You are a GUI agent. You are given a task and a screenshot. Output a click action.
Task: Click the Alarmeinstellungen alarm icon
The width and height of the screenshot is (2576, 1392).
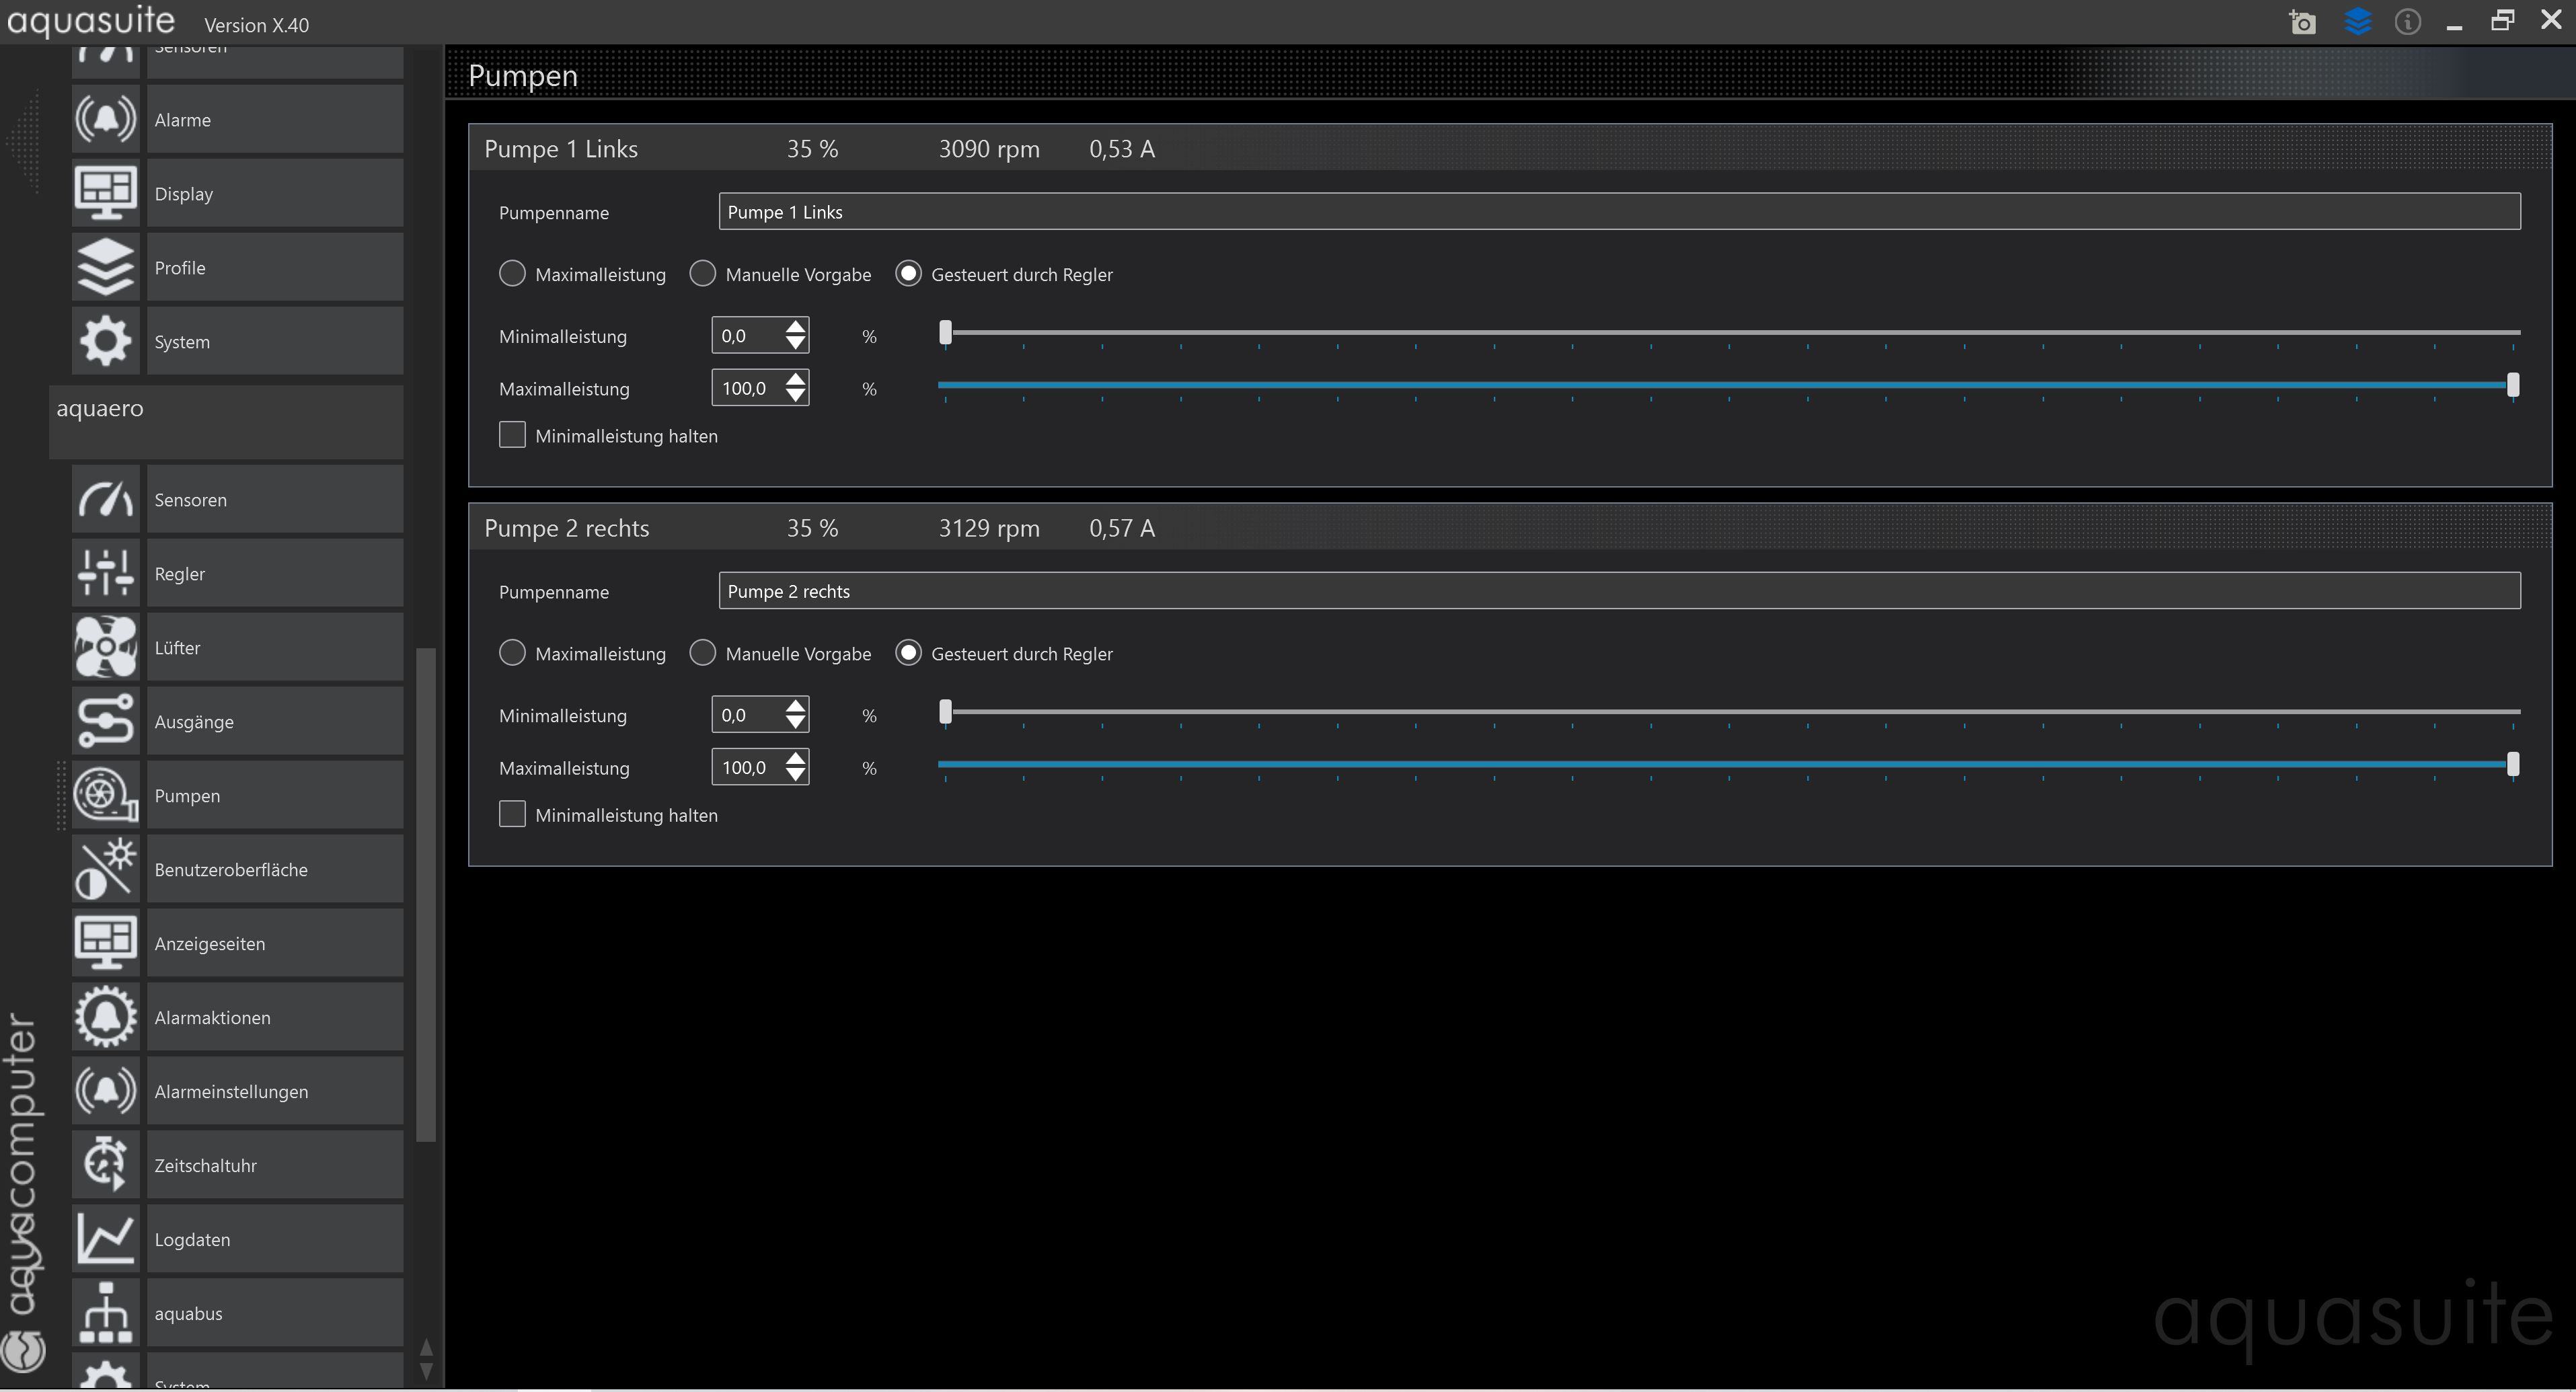(105, 1091)
